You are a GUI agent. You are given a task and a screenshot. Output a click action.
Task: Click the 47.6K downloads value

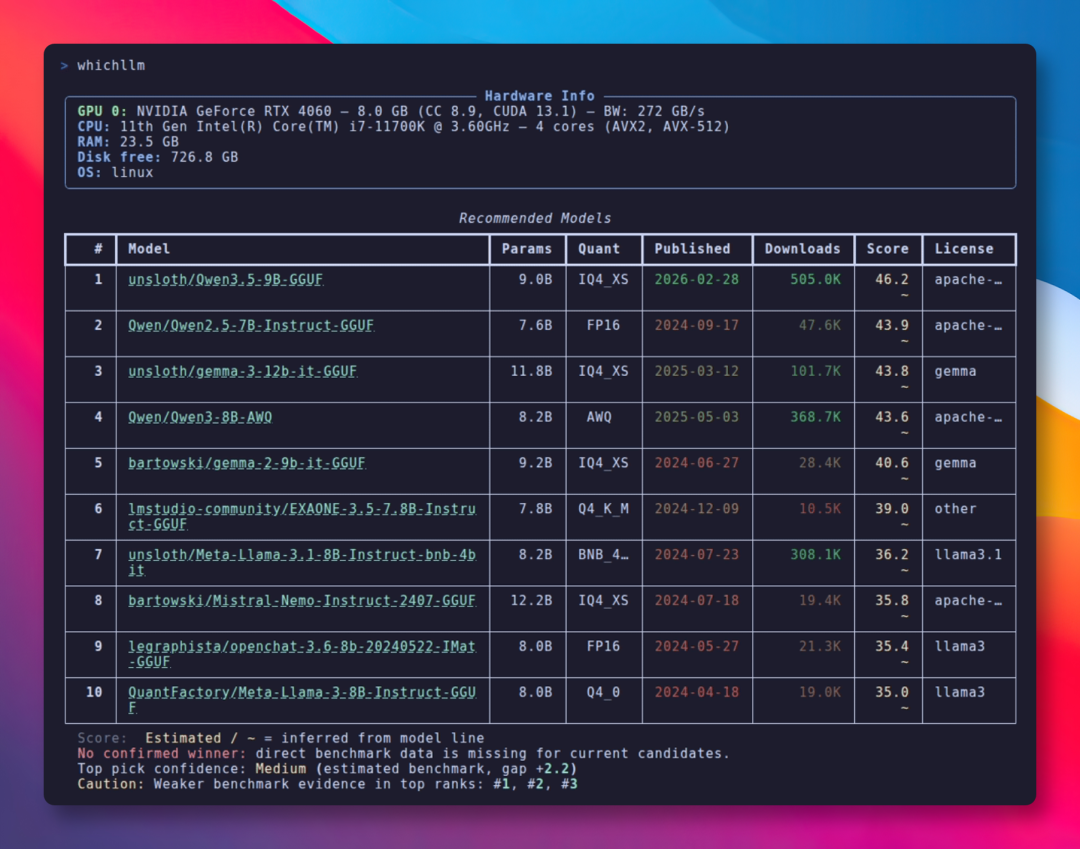point(820,325)
